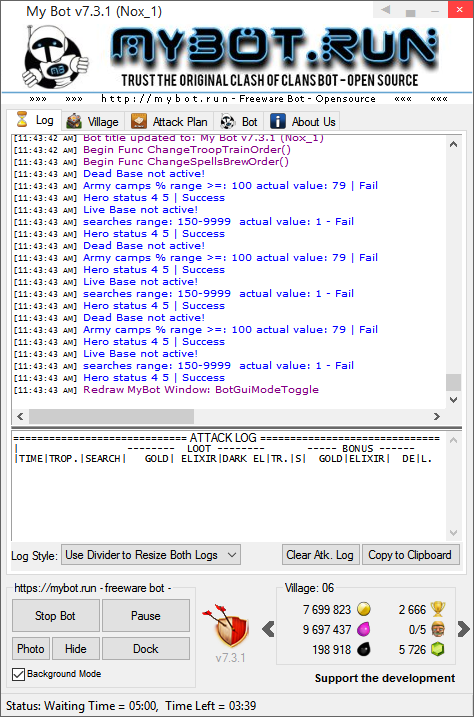The height and width of the screenshot is (717, 474).
Task: Click the gold coin icon
Action: (x=364, y=609)
